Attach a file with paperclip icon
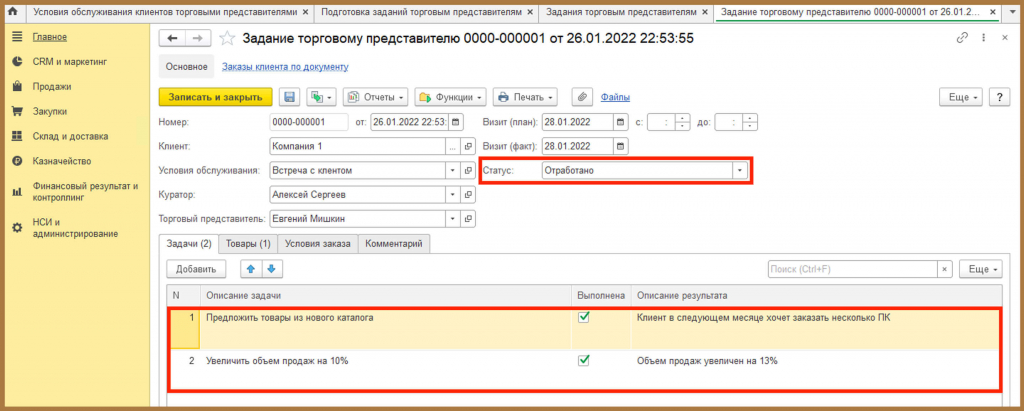Viewport: 1024px width, 411px height. tap(582, 97)
